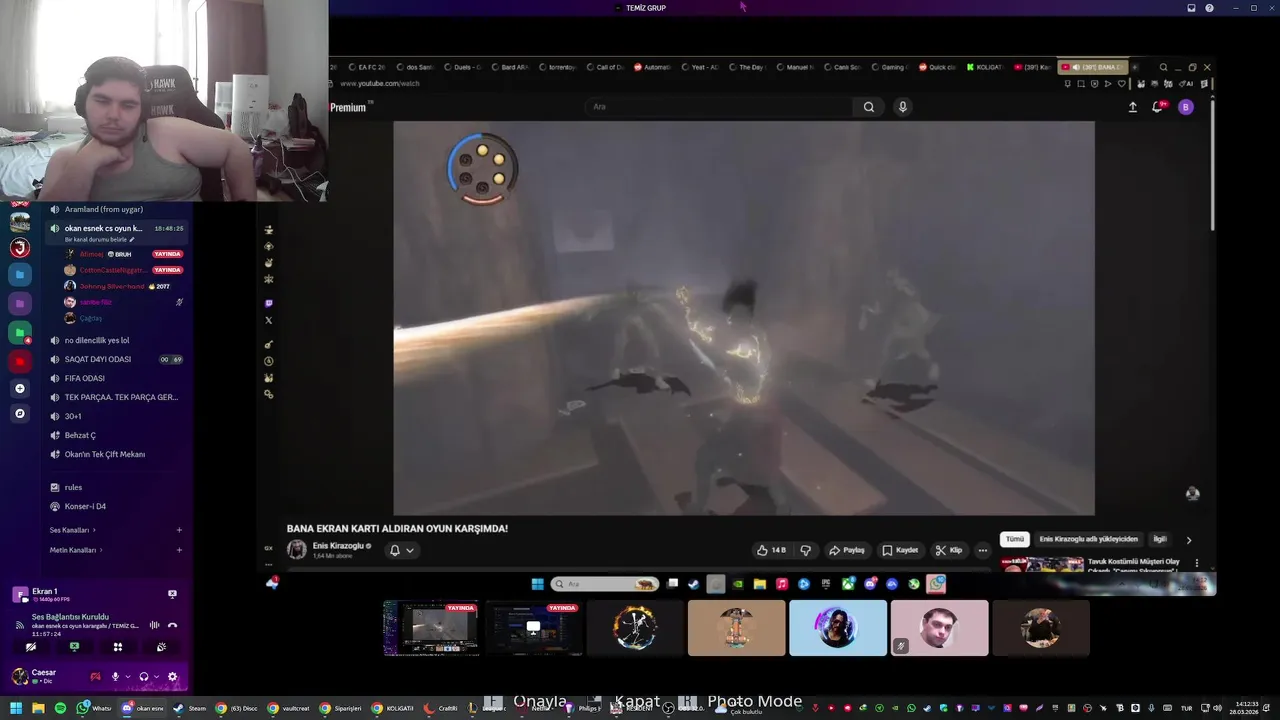
Task: Open the microphone input options arrow
Action: pyautogui.click(x=127, y=677)
